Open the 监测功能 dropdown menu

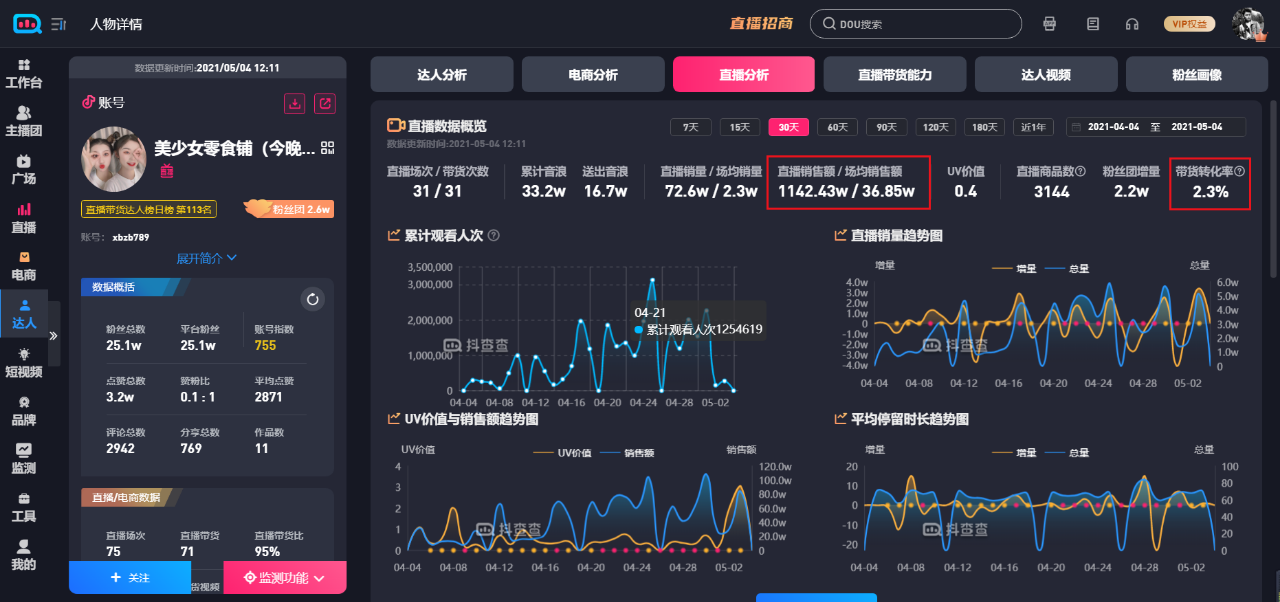click(x=284, y=577)
